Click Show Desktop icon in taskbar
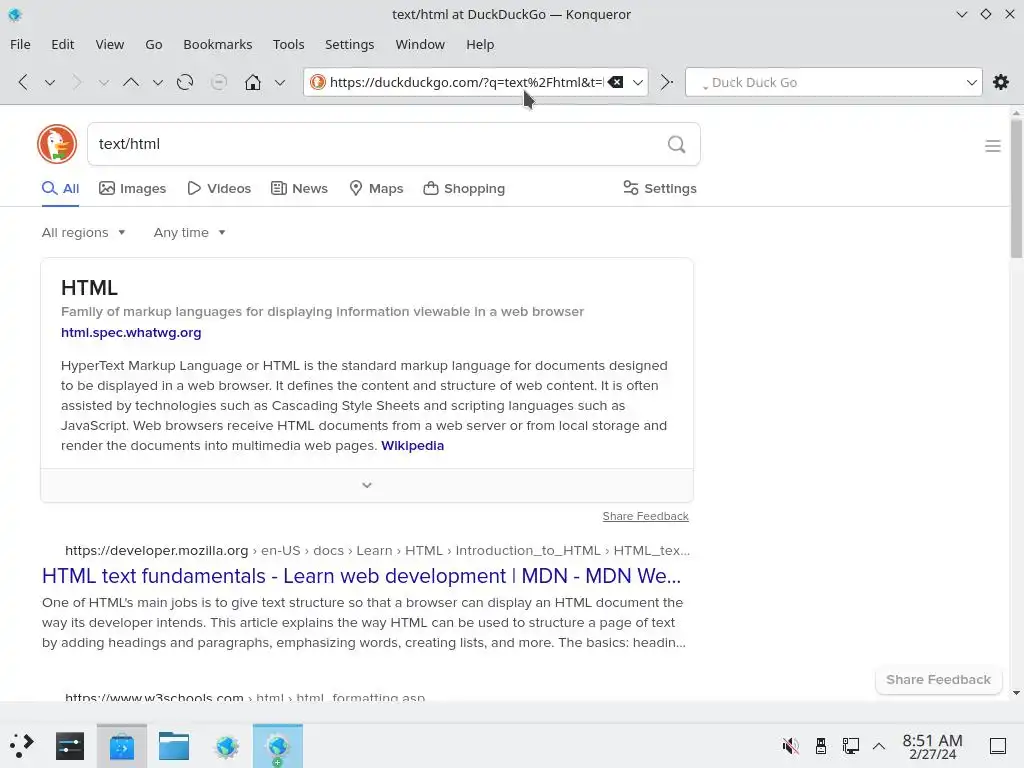The height and width of the screenshot is (768, 1024). coord(998,746)
